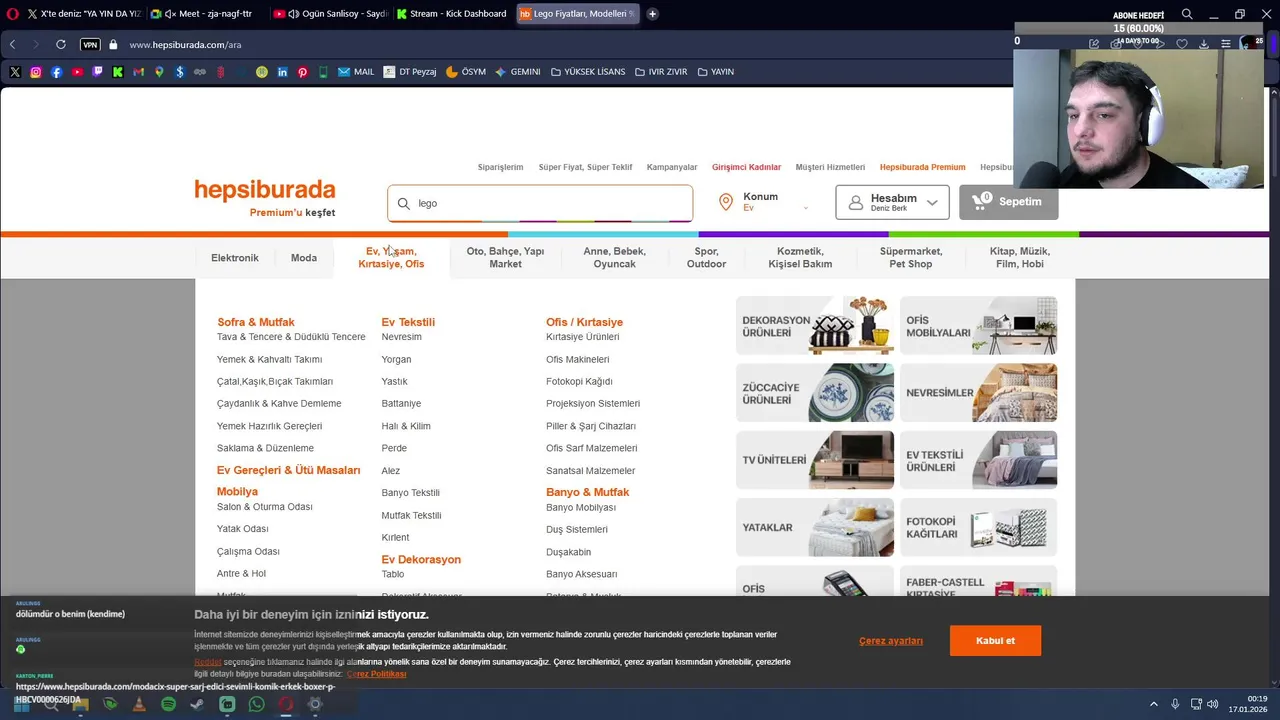This screenshot has width=1280, height=720.
Task: Open the LinkedIn bookmark icon
Action: tap(282, 72)
